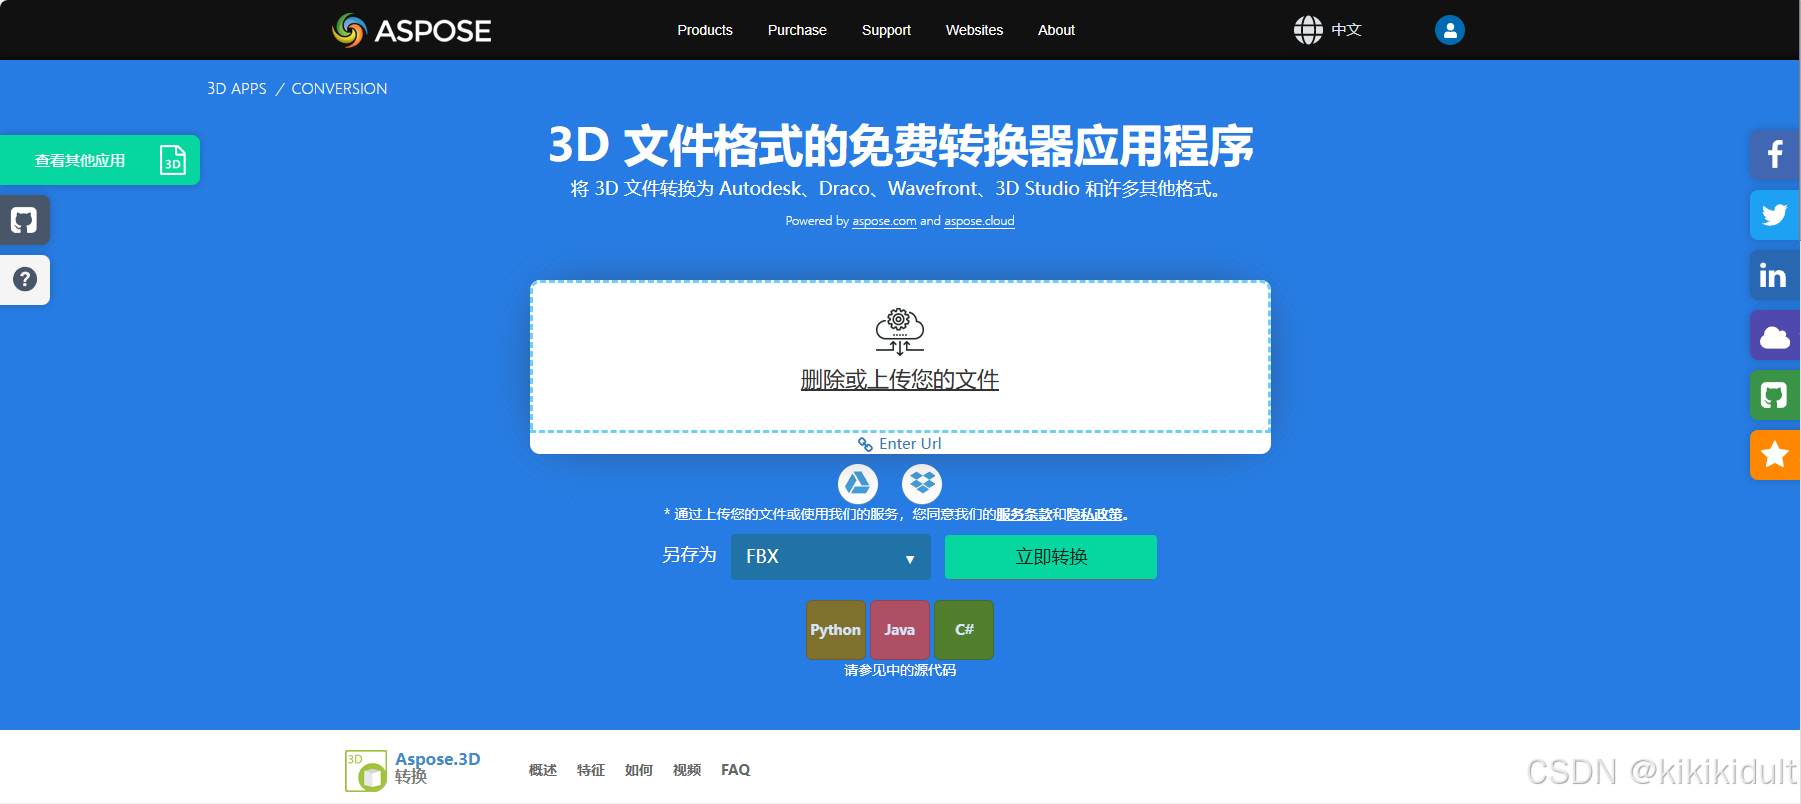Open the Support menu
The height and width of the screenshot is (804, 1801).
click(886, 30)
